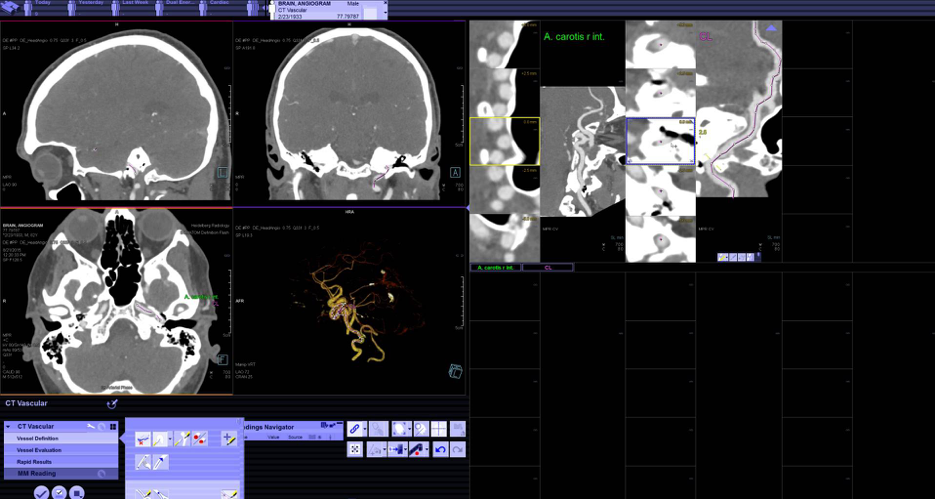
Task: Click the arrow-to-plane clip tool
Action: point(396,449)
